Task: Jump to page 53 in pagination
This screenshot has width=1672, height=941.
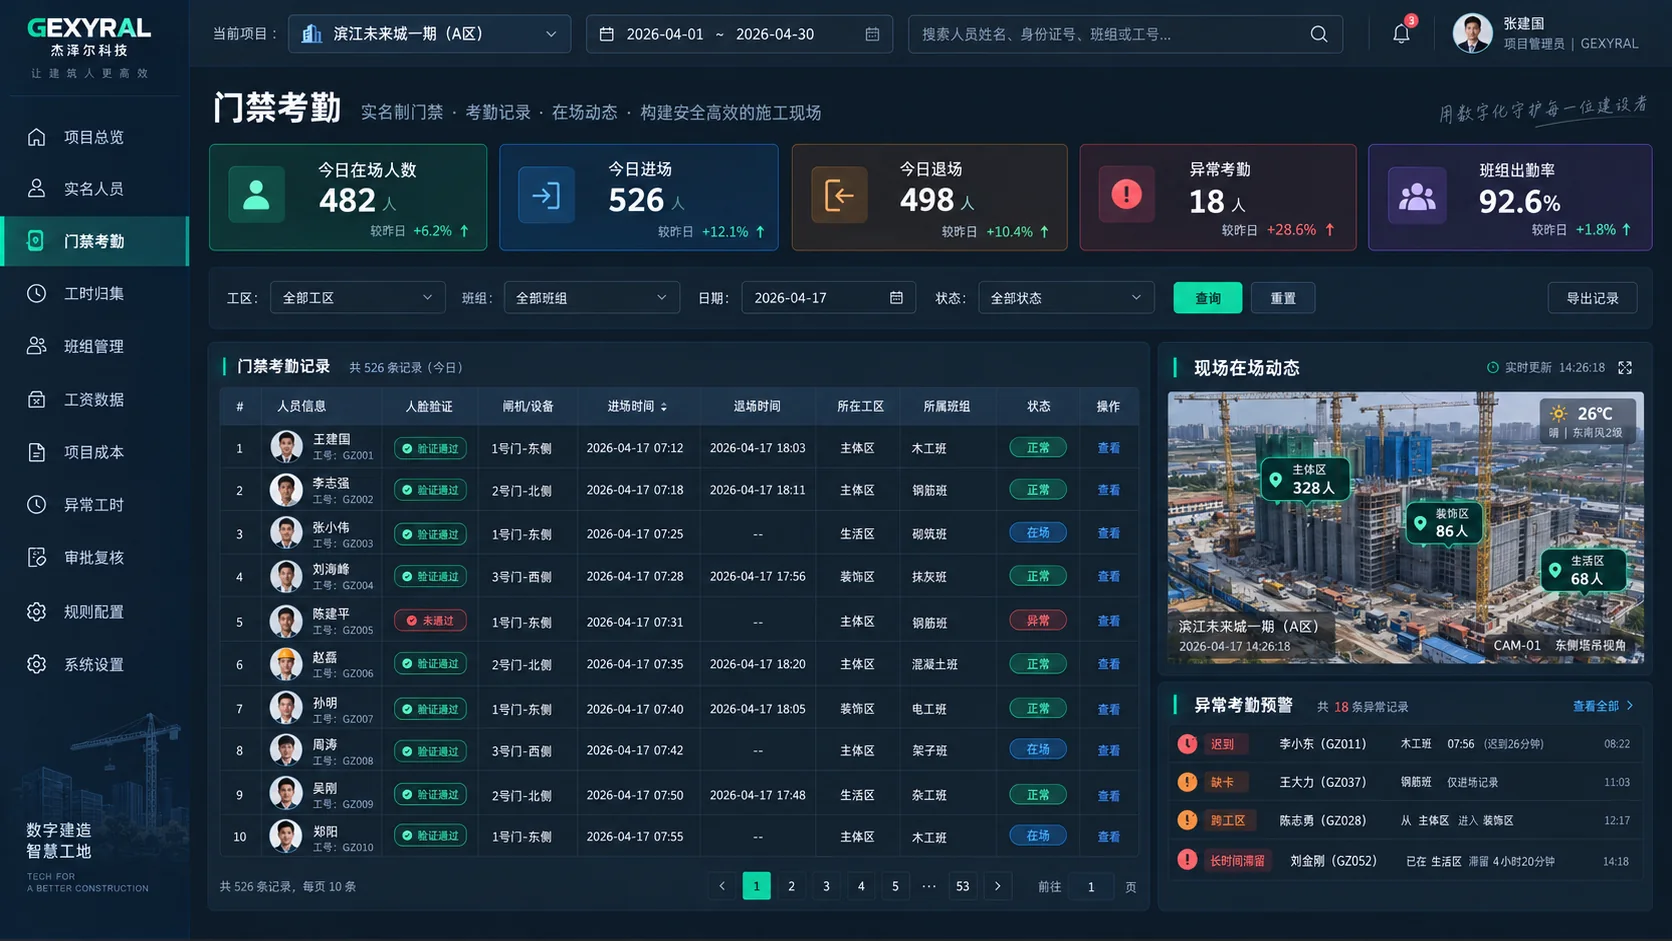Action: tap(962, 886)
